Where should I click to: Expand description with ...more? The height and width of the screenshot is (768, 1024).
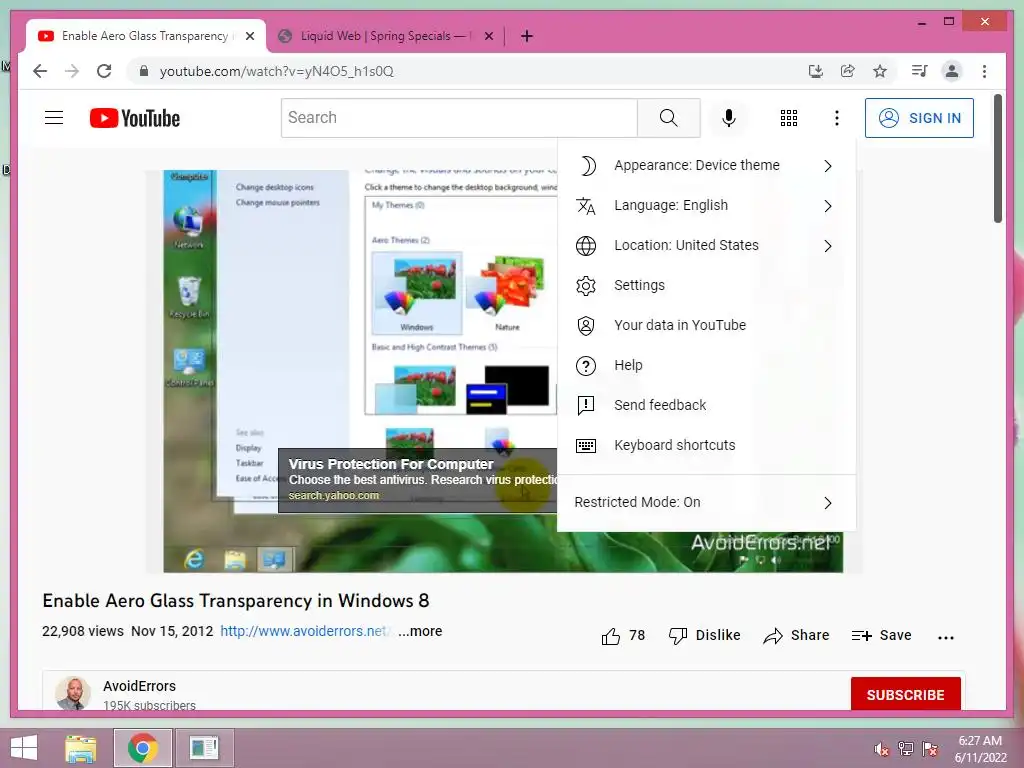tap(420, 631)
